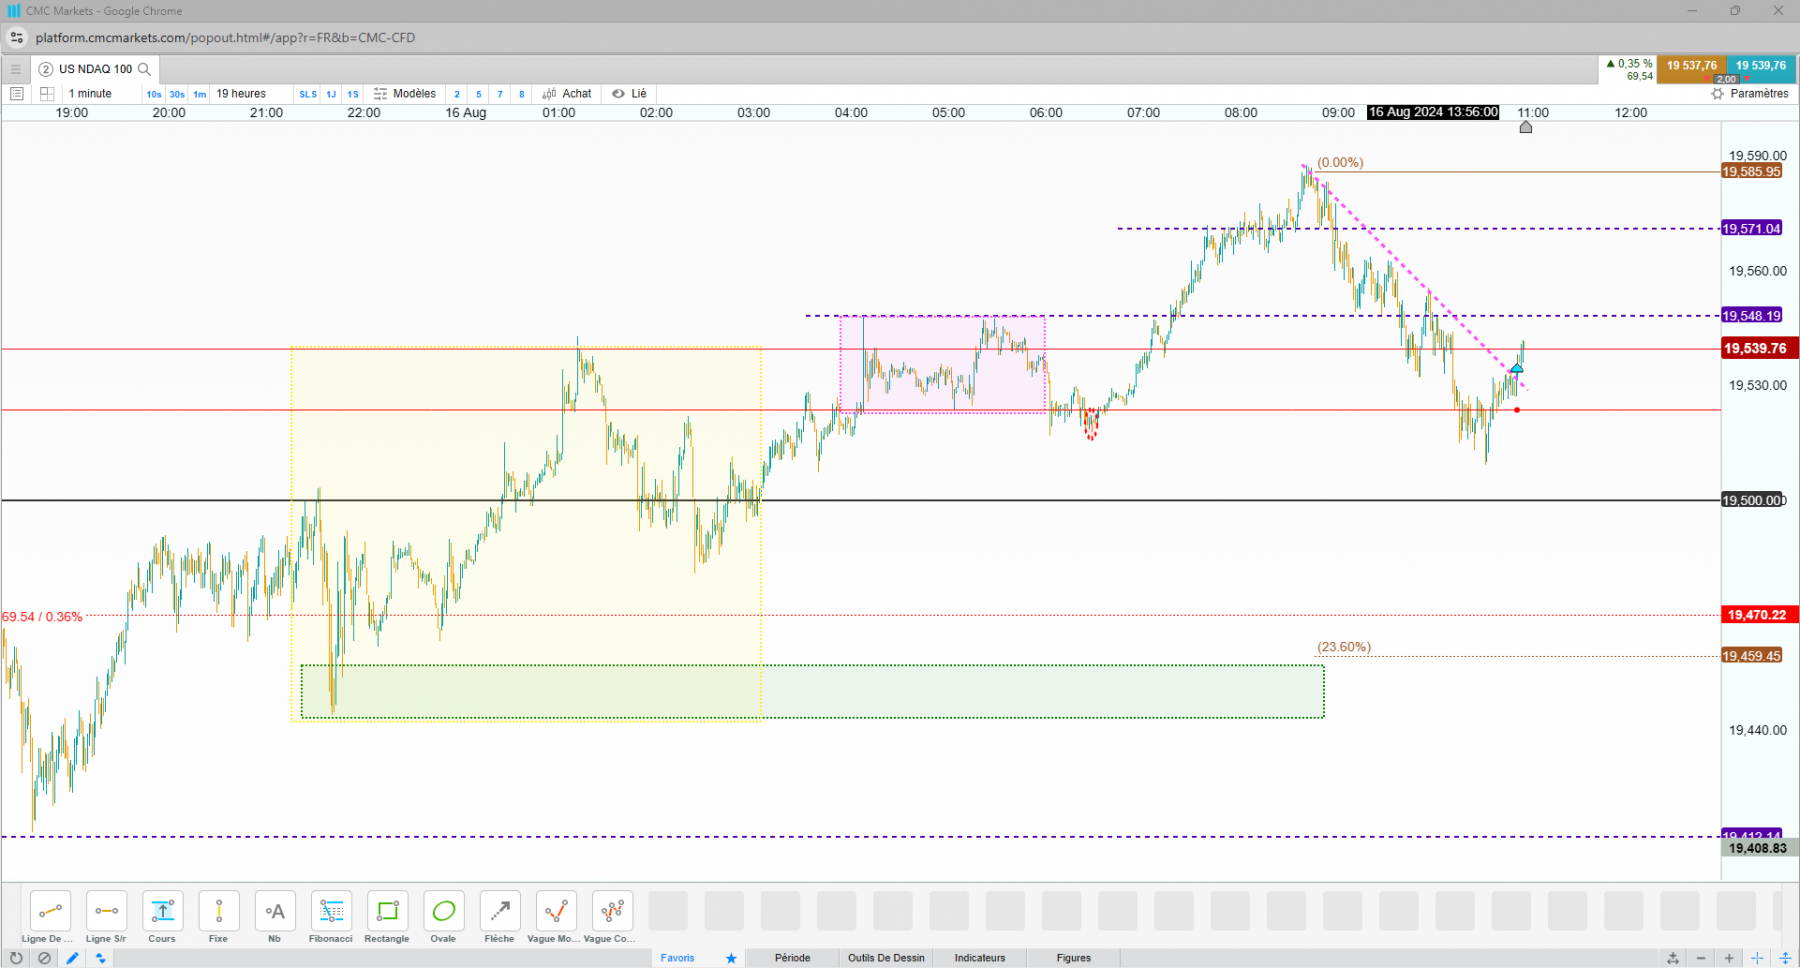Click the Paramètres gear icon
Image resolution: width=1800 pixels, height=968 pixels.
(1718, 93)
